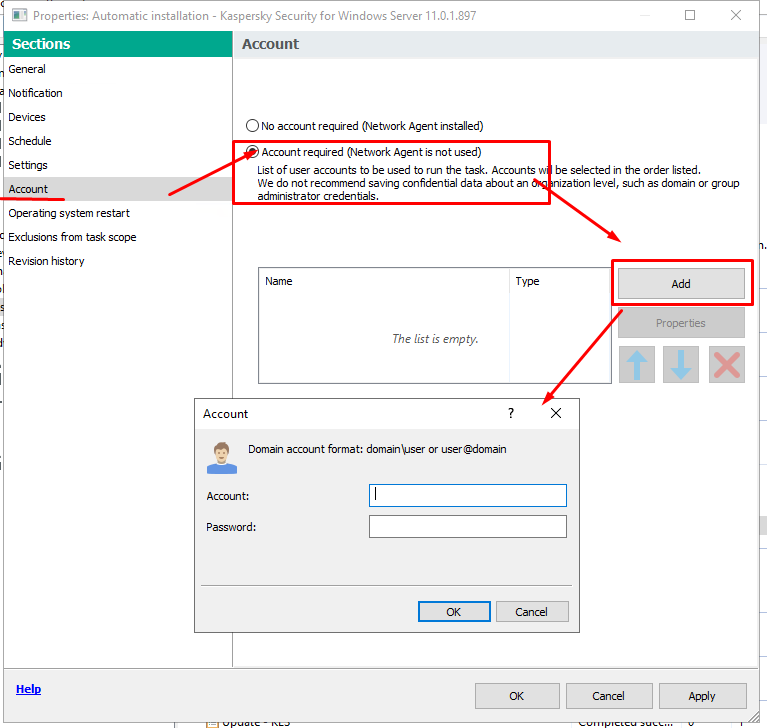
Task: Click the Name column header
Action: point(384,281)
